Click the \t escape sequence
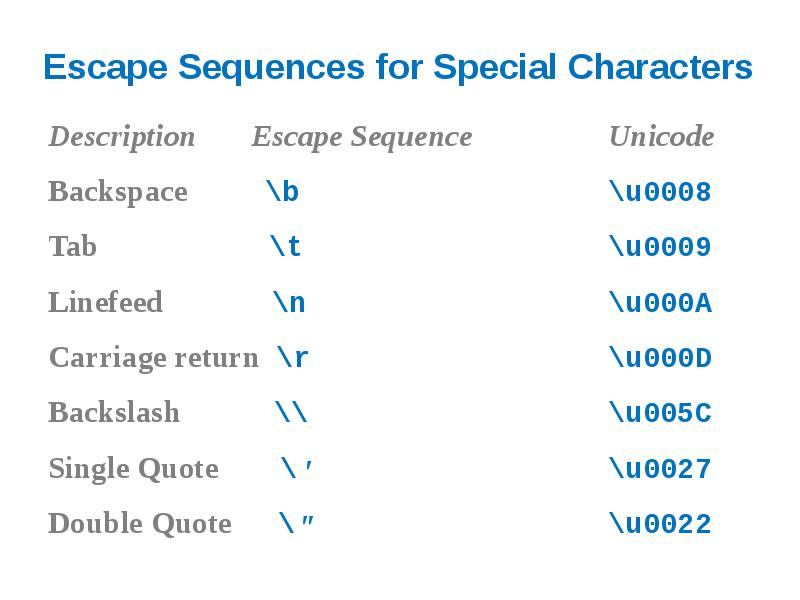 [x=286, y=247]
